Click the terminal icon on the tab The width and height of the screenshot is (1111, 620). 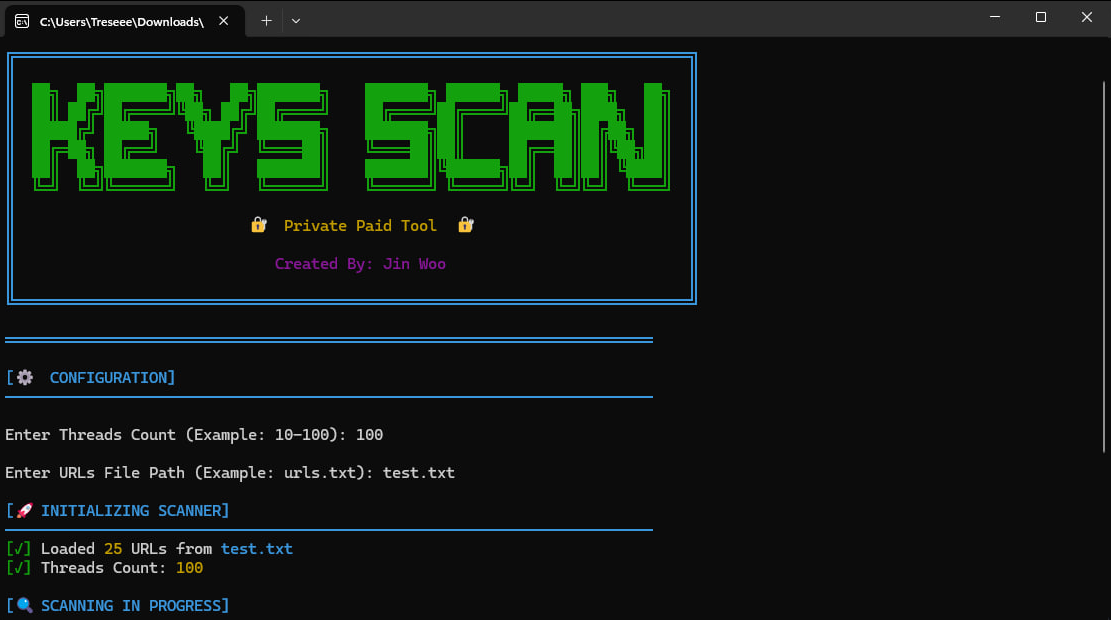[22, 21]
